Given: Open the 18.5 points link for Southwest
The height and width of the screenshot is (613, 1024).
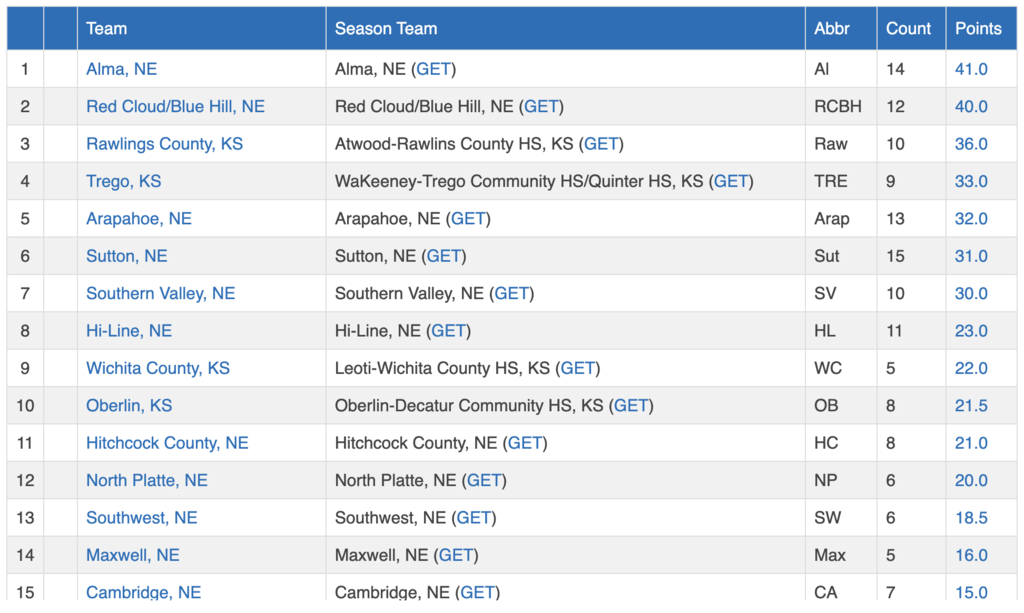Looking at the screenshot, I should tap(971, 518).
